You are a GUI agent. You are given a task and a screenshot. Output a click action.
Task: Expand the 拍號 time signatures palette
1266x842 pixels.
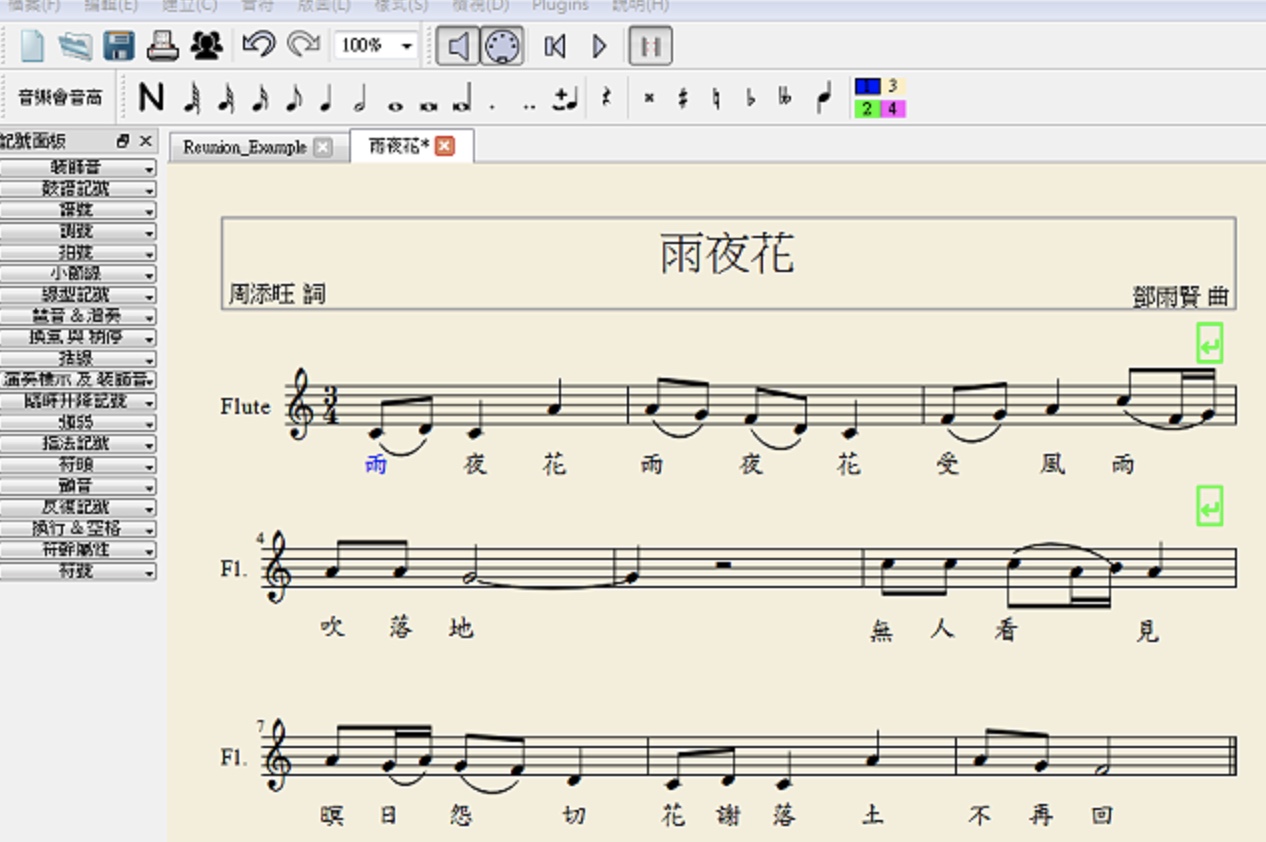(x=78, y=253)
